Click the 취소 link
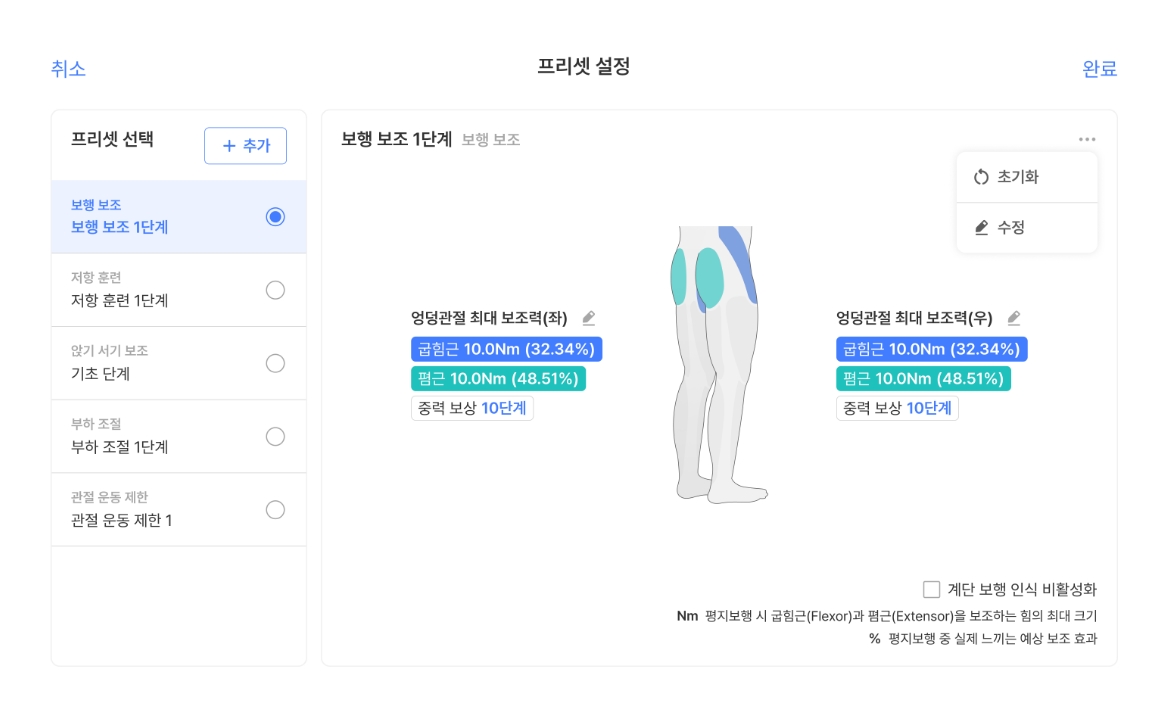Screen dimensions: 1167x724 [x=68, y=69]
